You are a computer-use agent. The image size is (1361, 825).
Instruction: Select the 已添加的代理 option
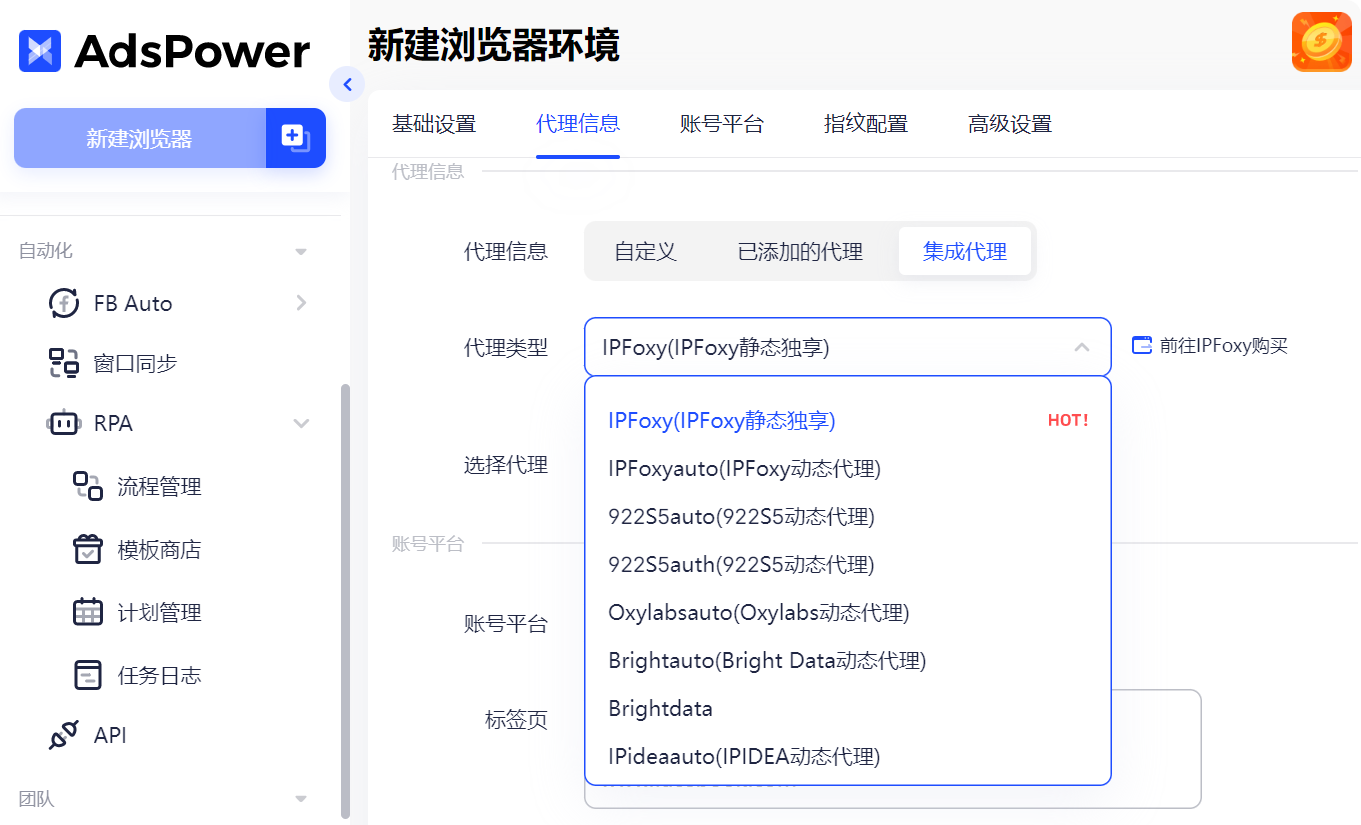click(x=800, y=251)
